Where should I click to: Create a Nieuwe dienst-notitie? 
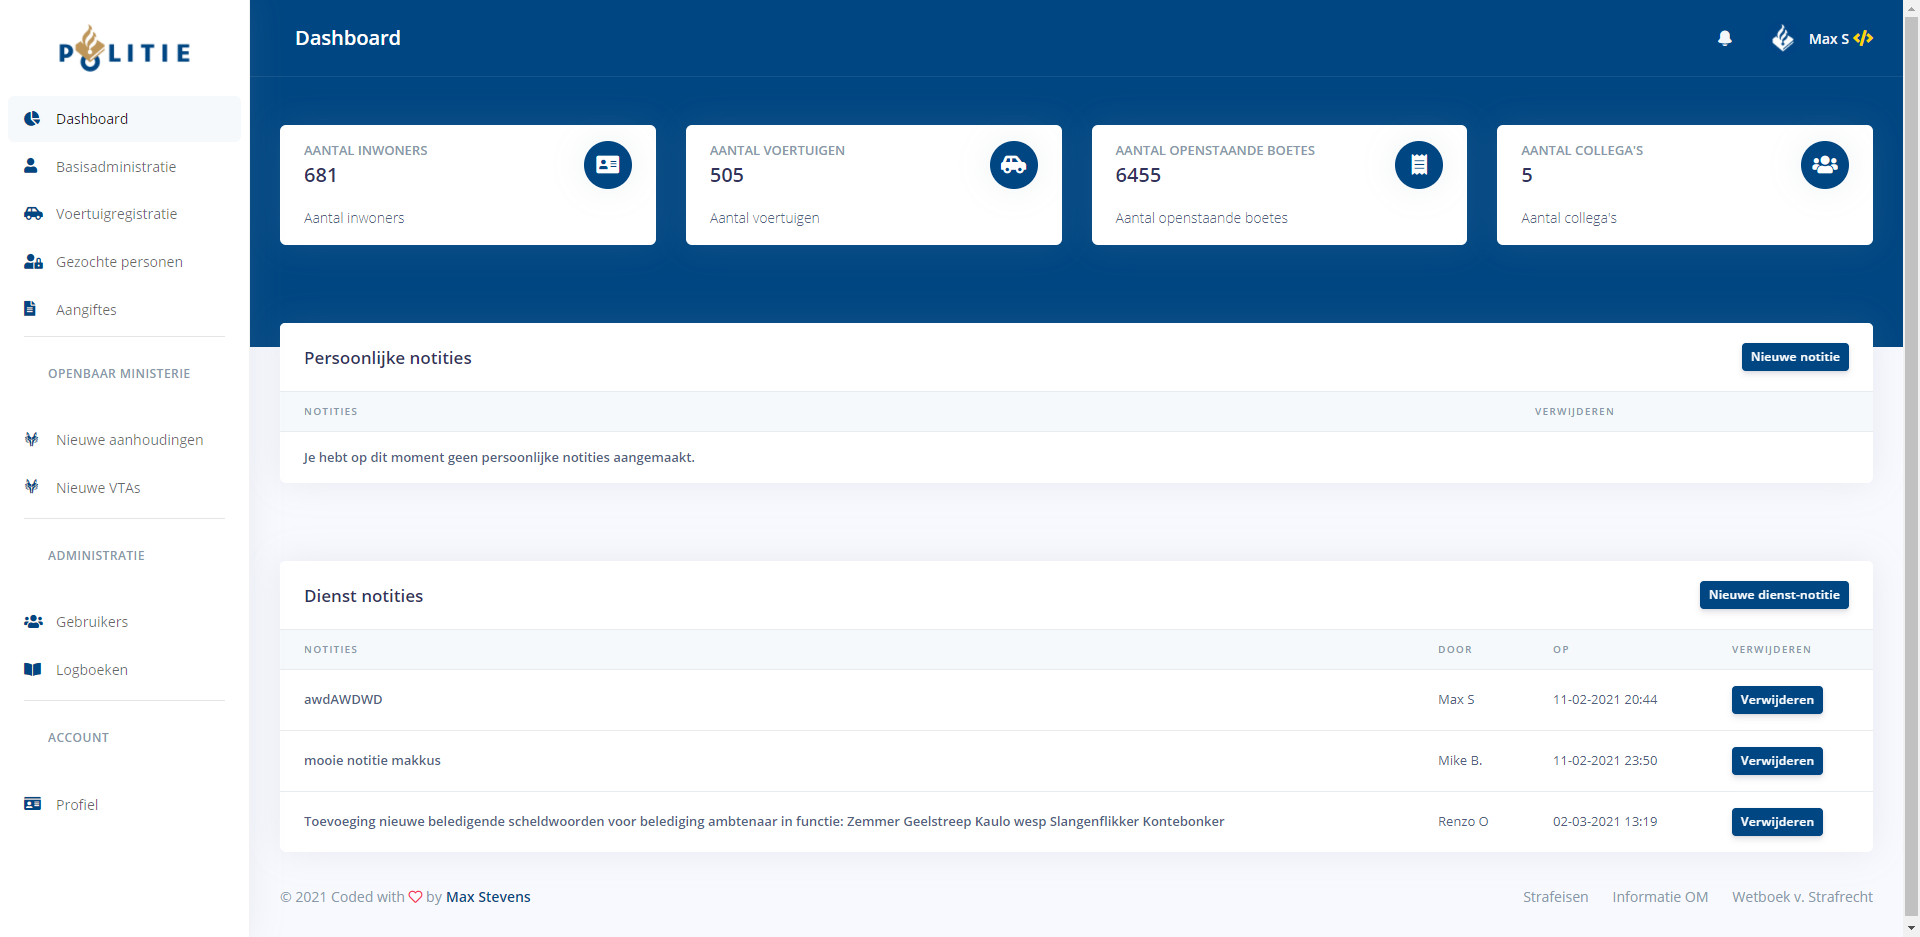click(1773, 595)
